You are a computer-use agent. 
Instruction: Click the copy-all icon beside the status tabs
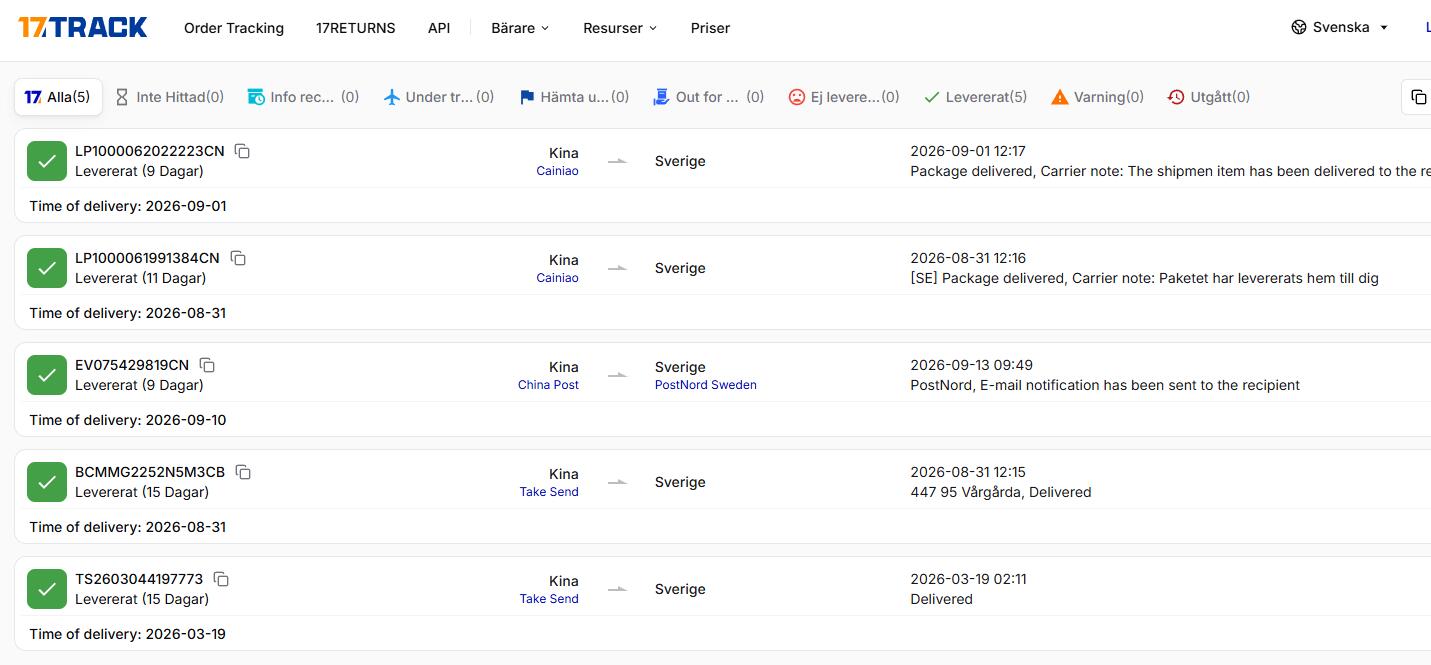pos(1418,97)
